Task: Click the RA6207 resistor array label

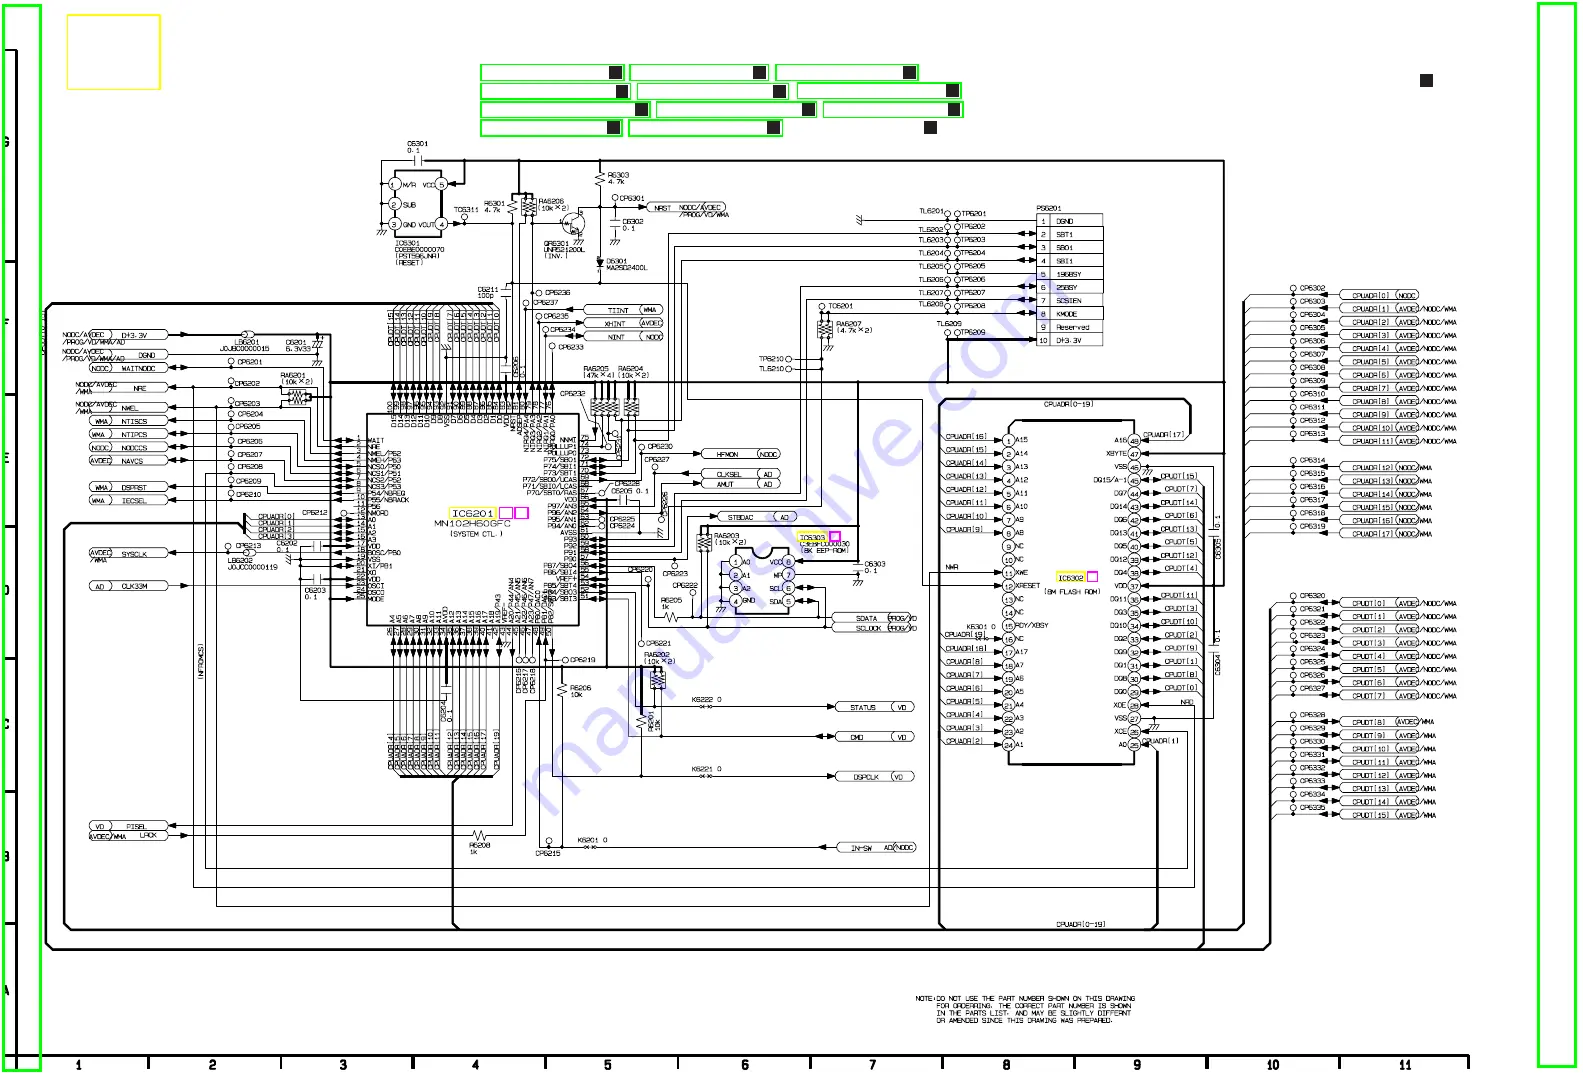Action: [848, 324]
